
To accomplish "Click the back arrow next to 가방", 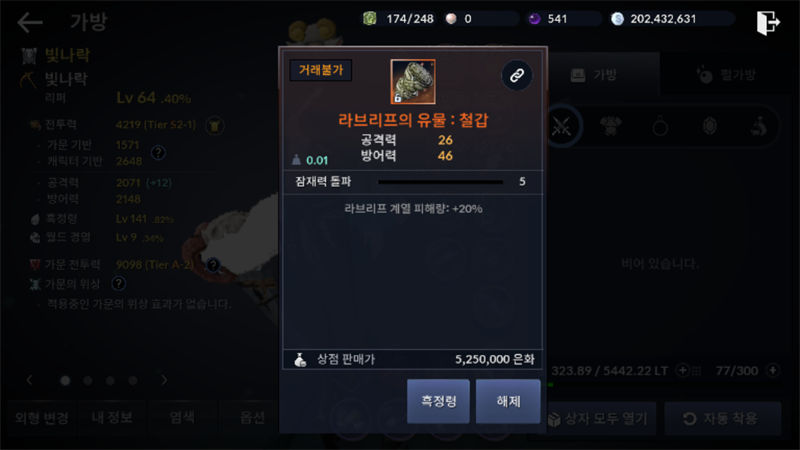I will point(30,22).
